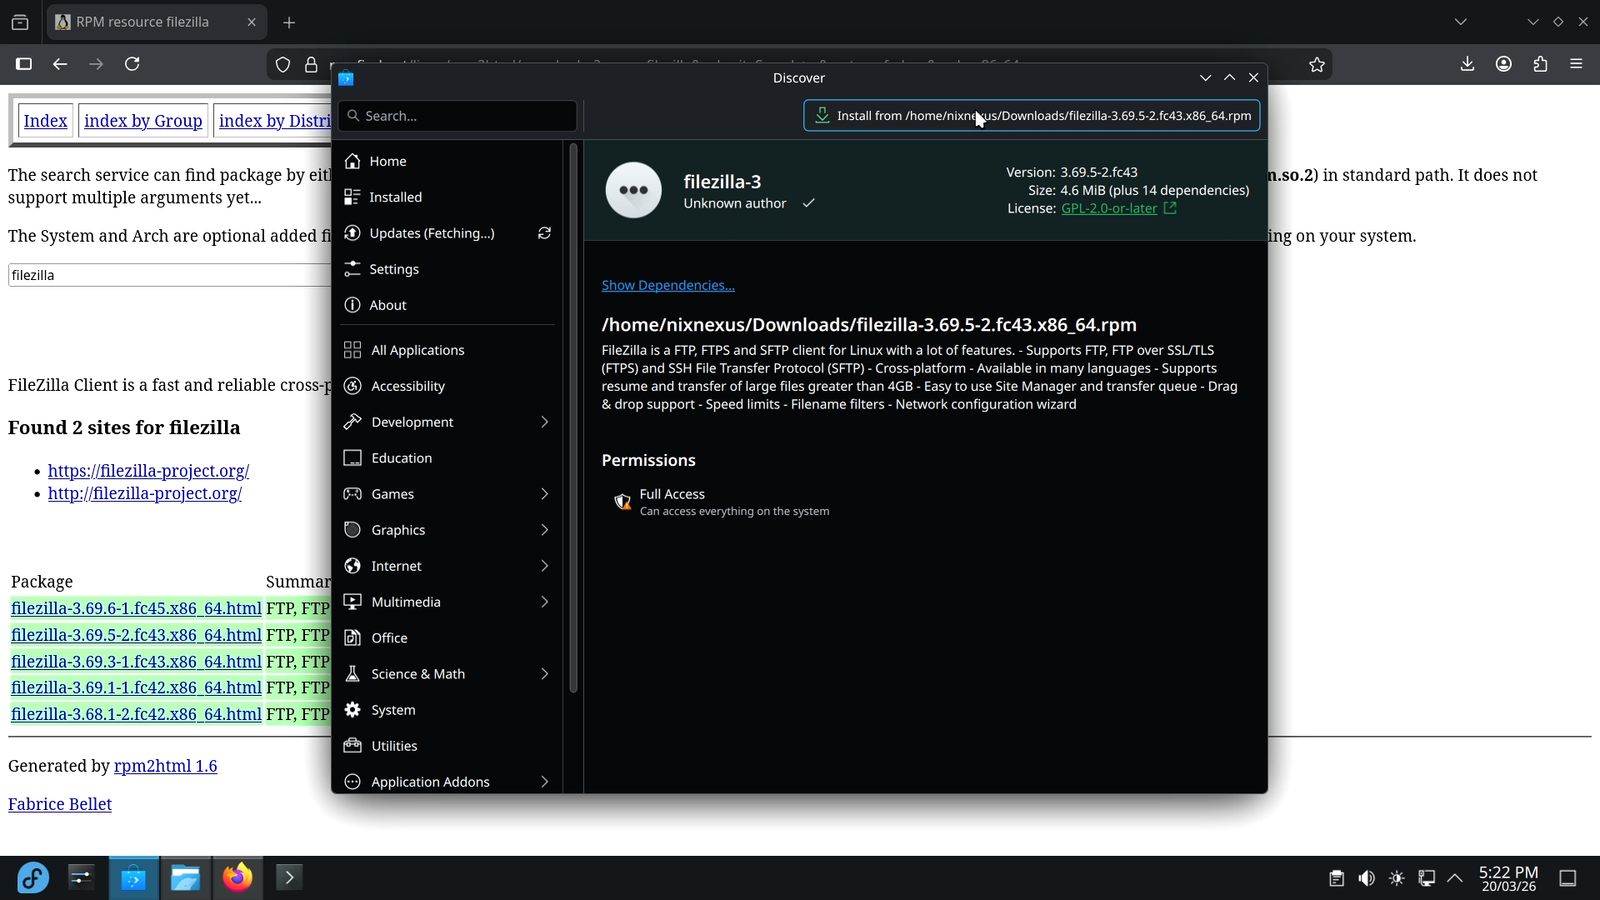
Task: Open the Firefox account menu icon
Action: [x=1503, y=64]
